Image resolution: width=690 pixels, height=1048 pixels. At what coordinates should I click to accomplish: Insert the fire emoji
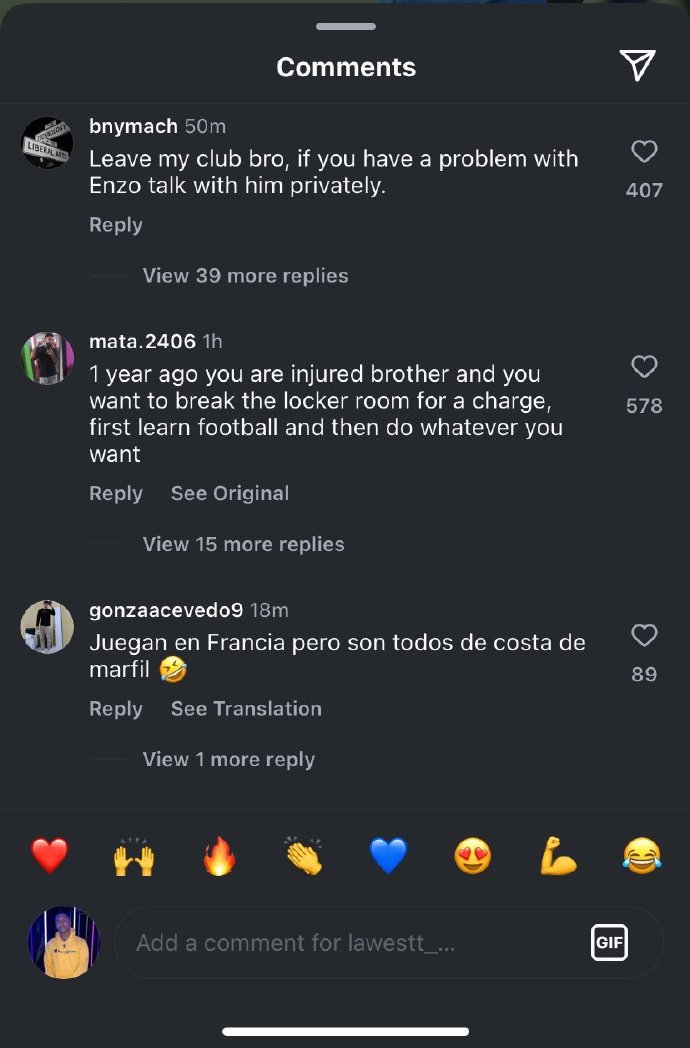click(218, 856)
